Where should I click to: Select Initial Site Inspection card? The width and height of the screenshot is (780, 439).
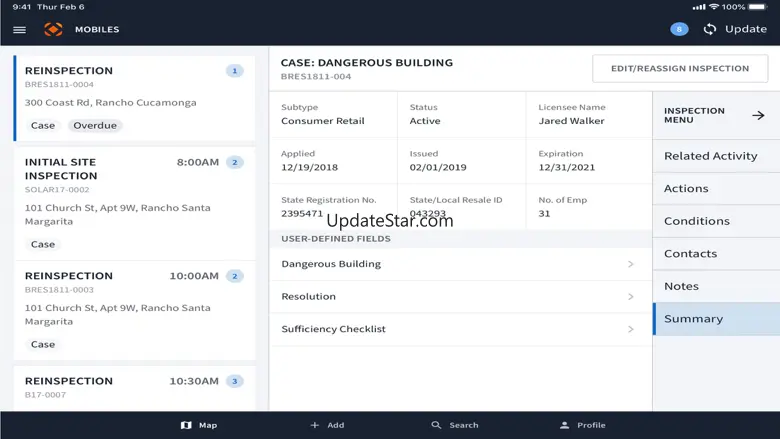click(x=134, y=203)
